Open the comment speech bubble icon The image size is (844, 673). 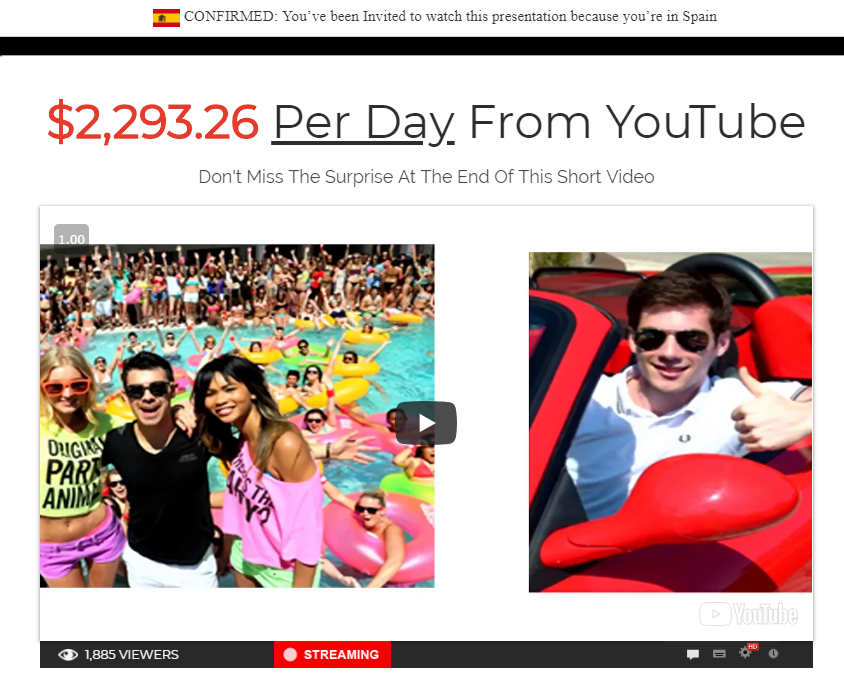pos(693,654)
